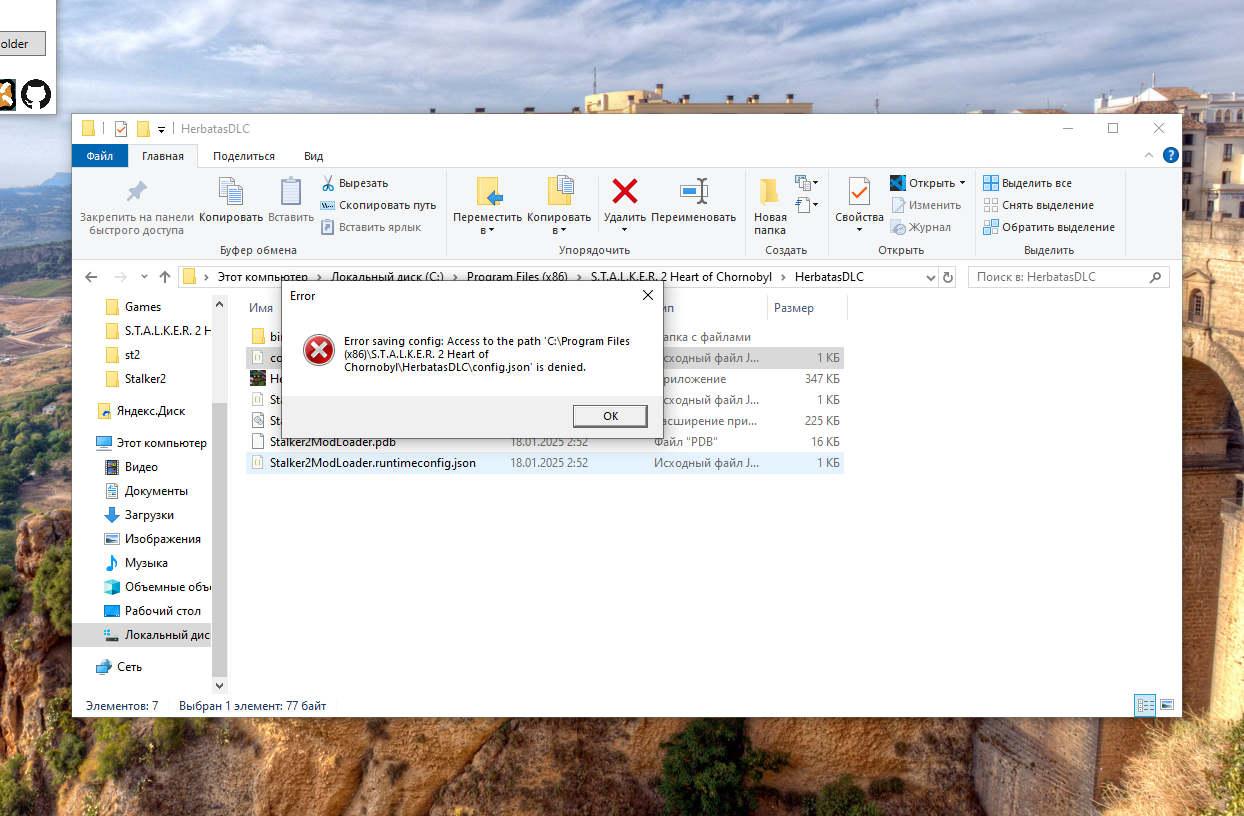
Task: Open the Open (Открыть) dropdown arrow
Action: tap(962, 183)
